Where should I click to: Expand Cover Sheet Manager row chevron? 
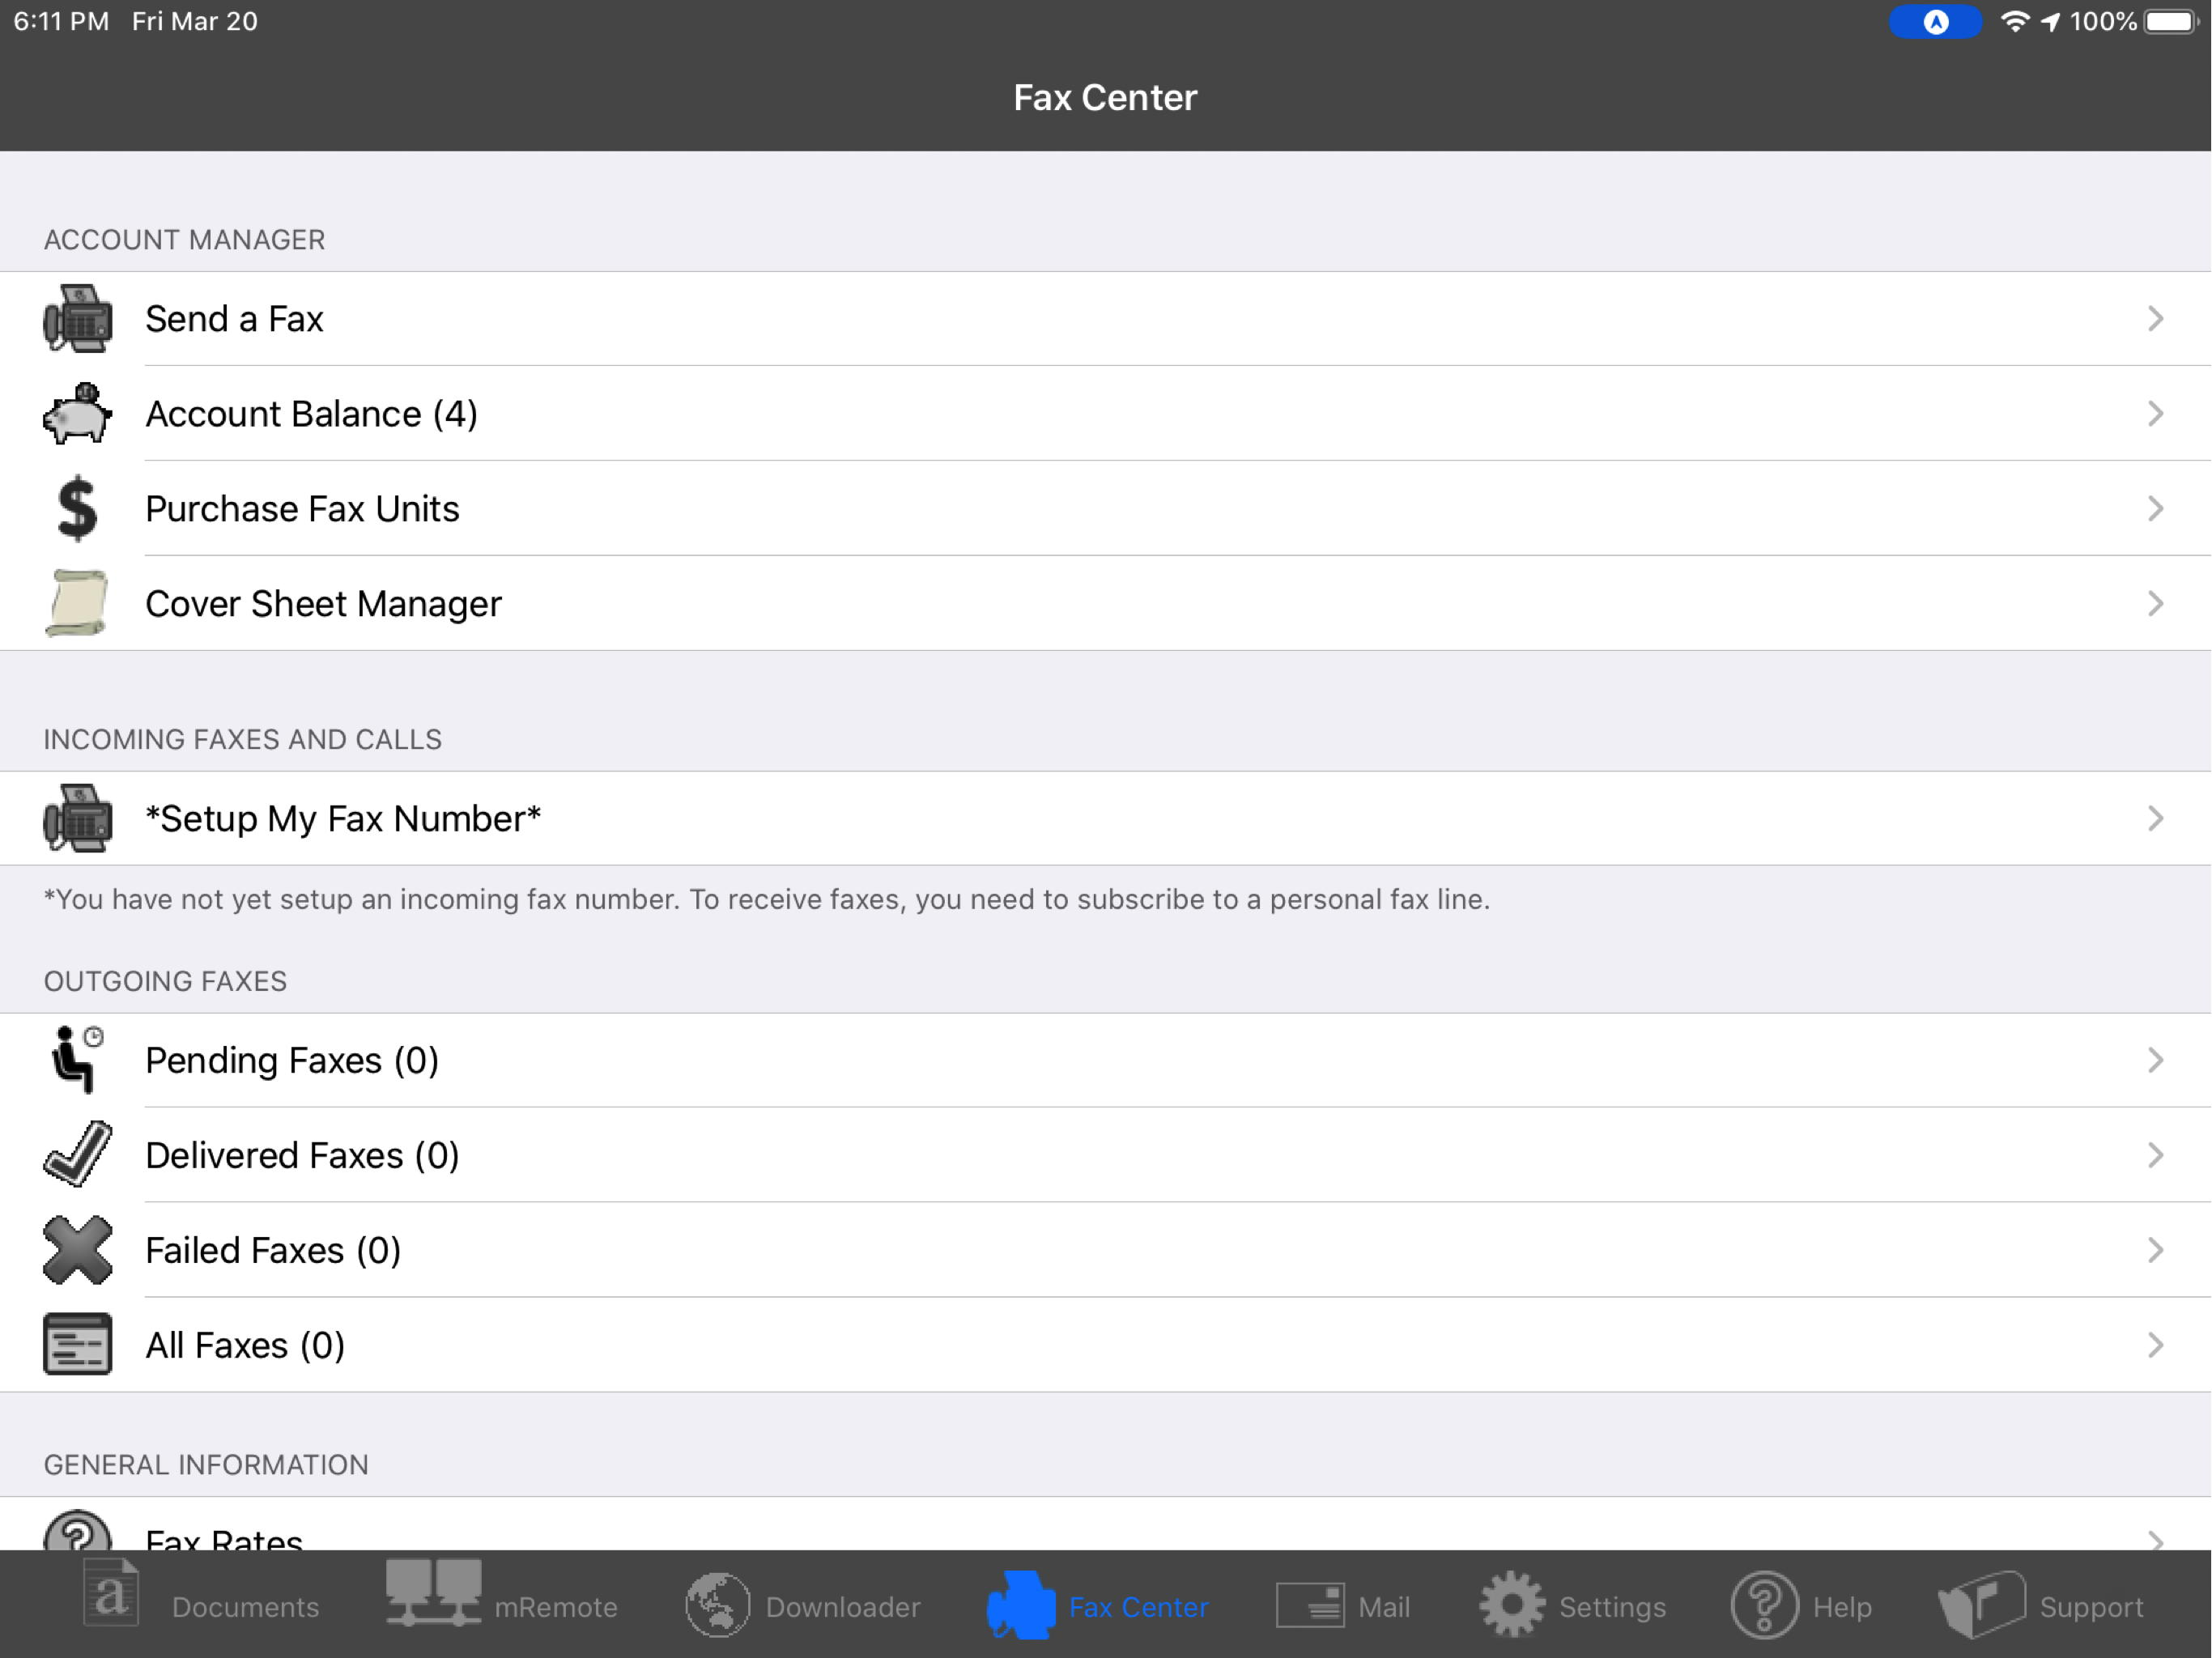tap(2155, 603)
